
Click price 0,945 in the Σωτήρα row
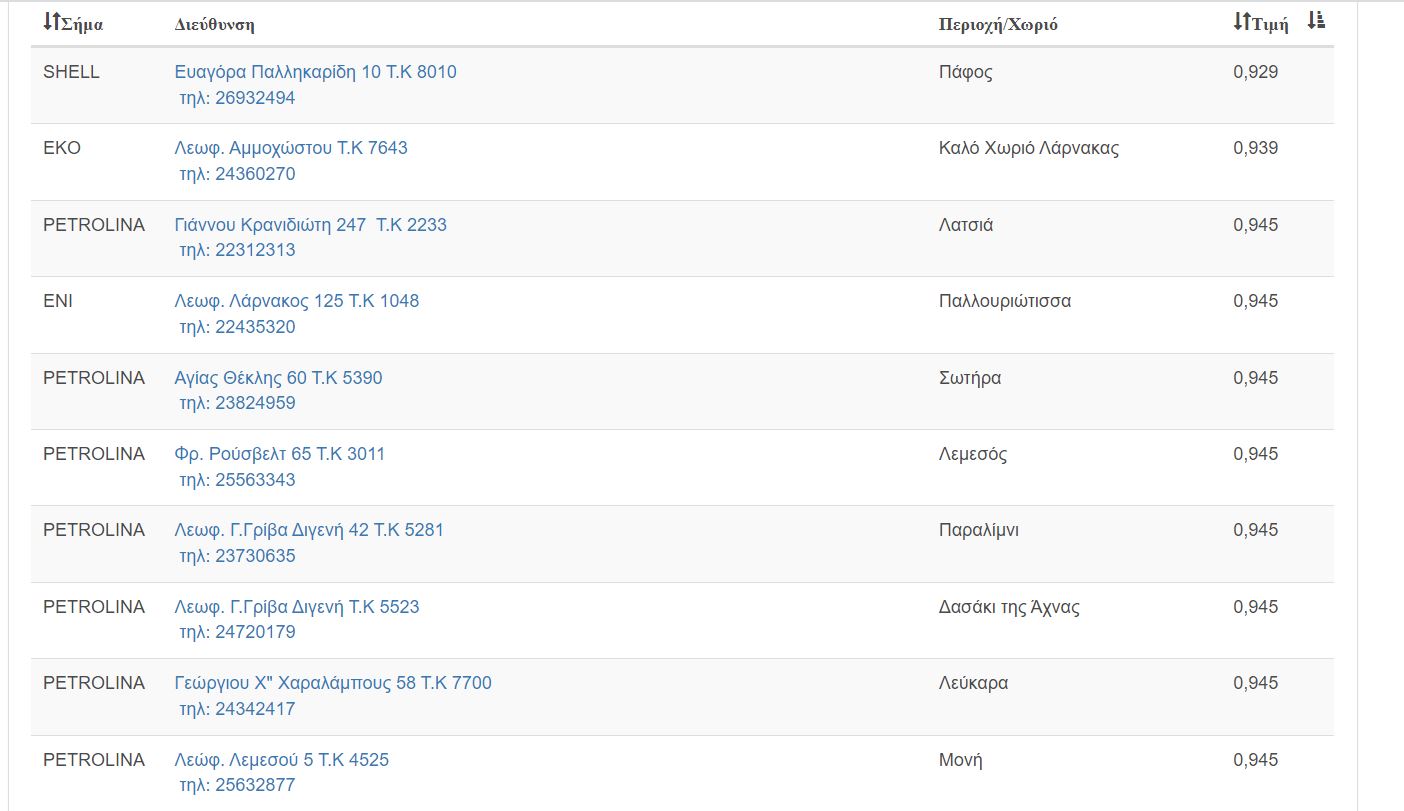(x=1256, y=378)
